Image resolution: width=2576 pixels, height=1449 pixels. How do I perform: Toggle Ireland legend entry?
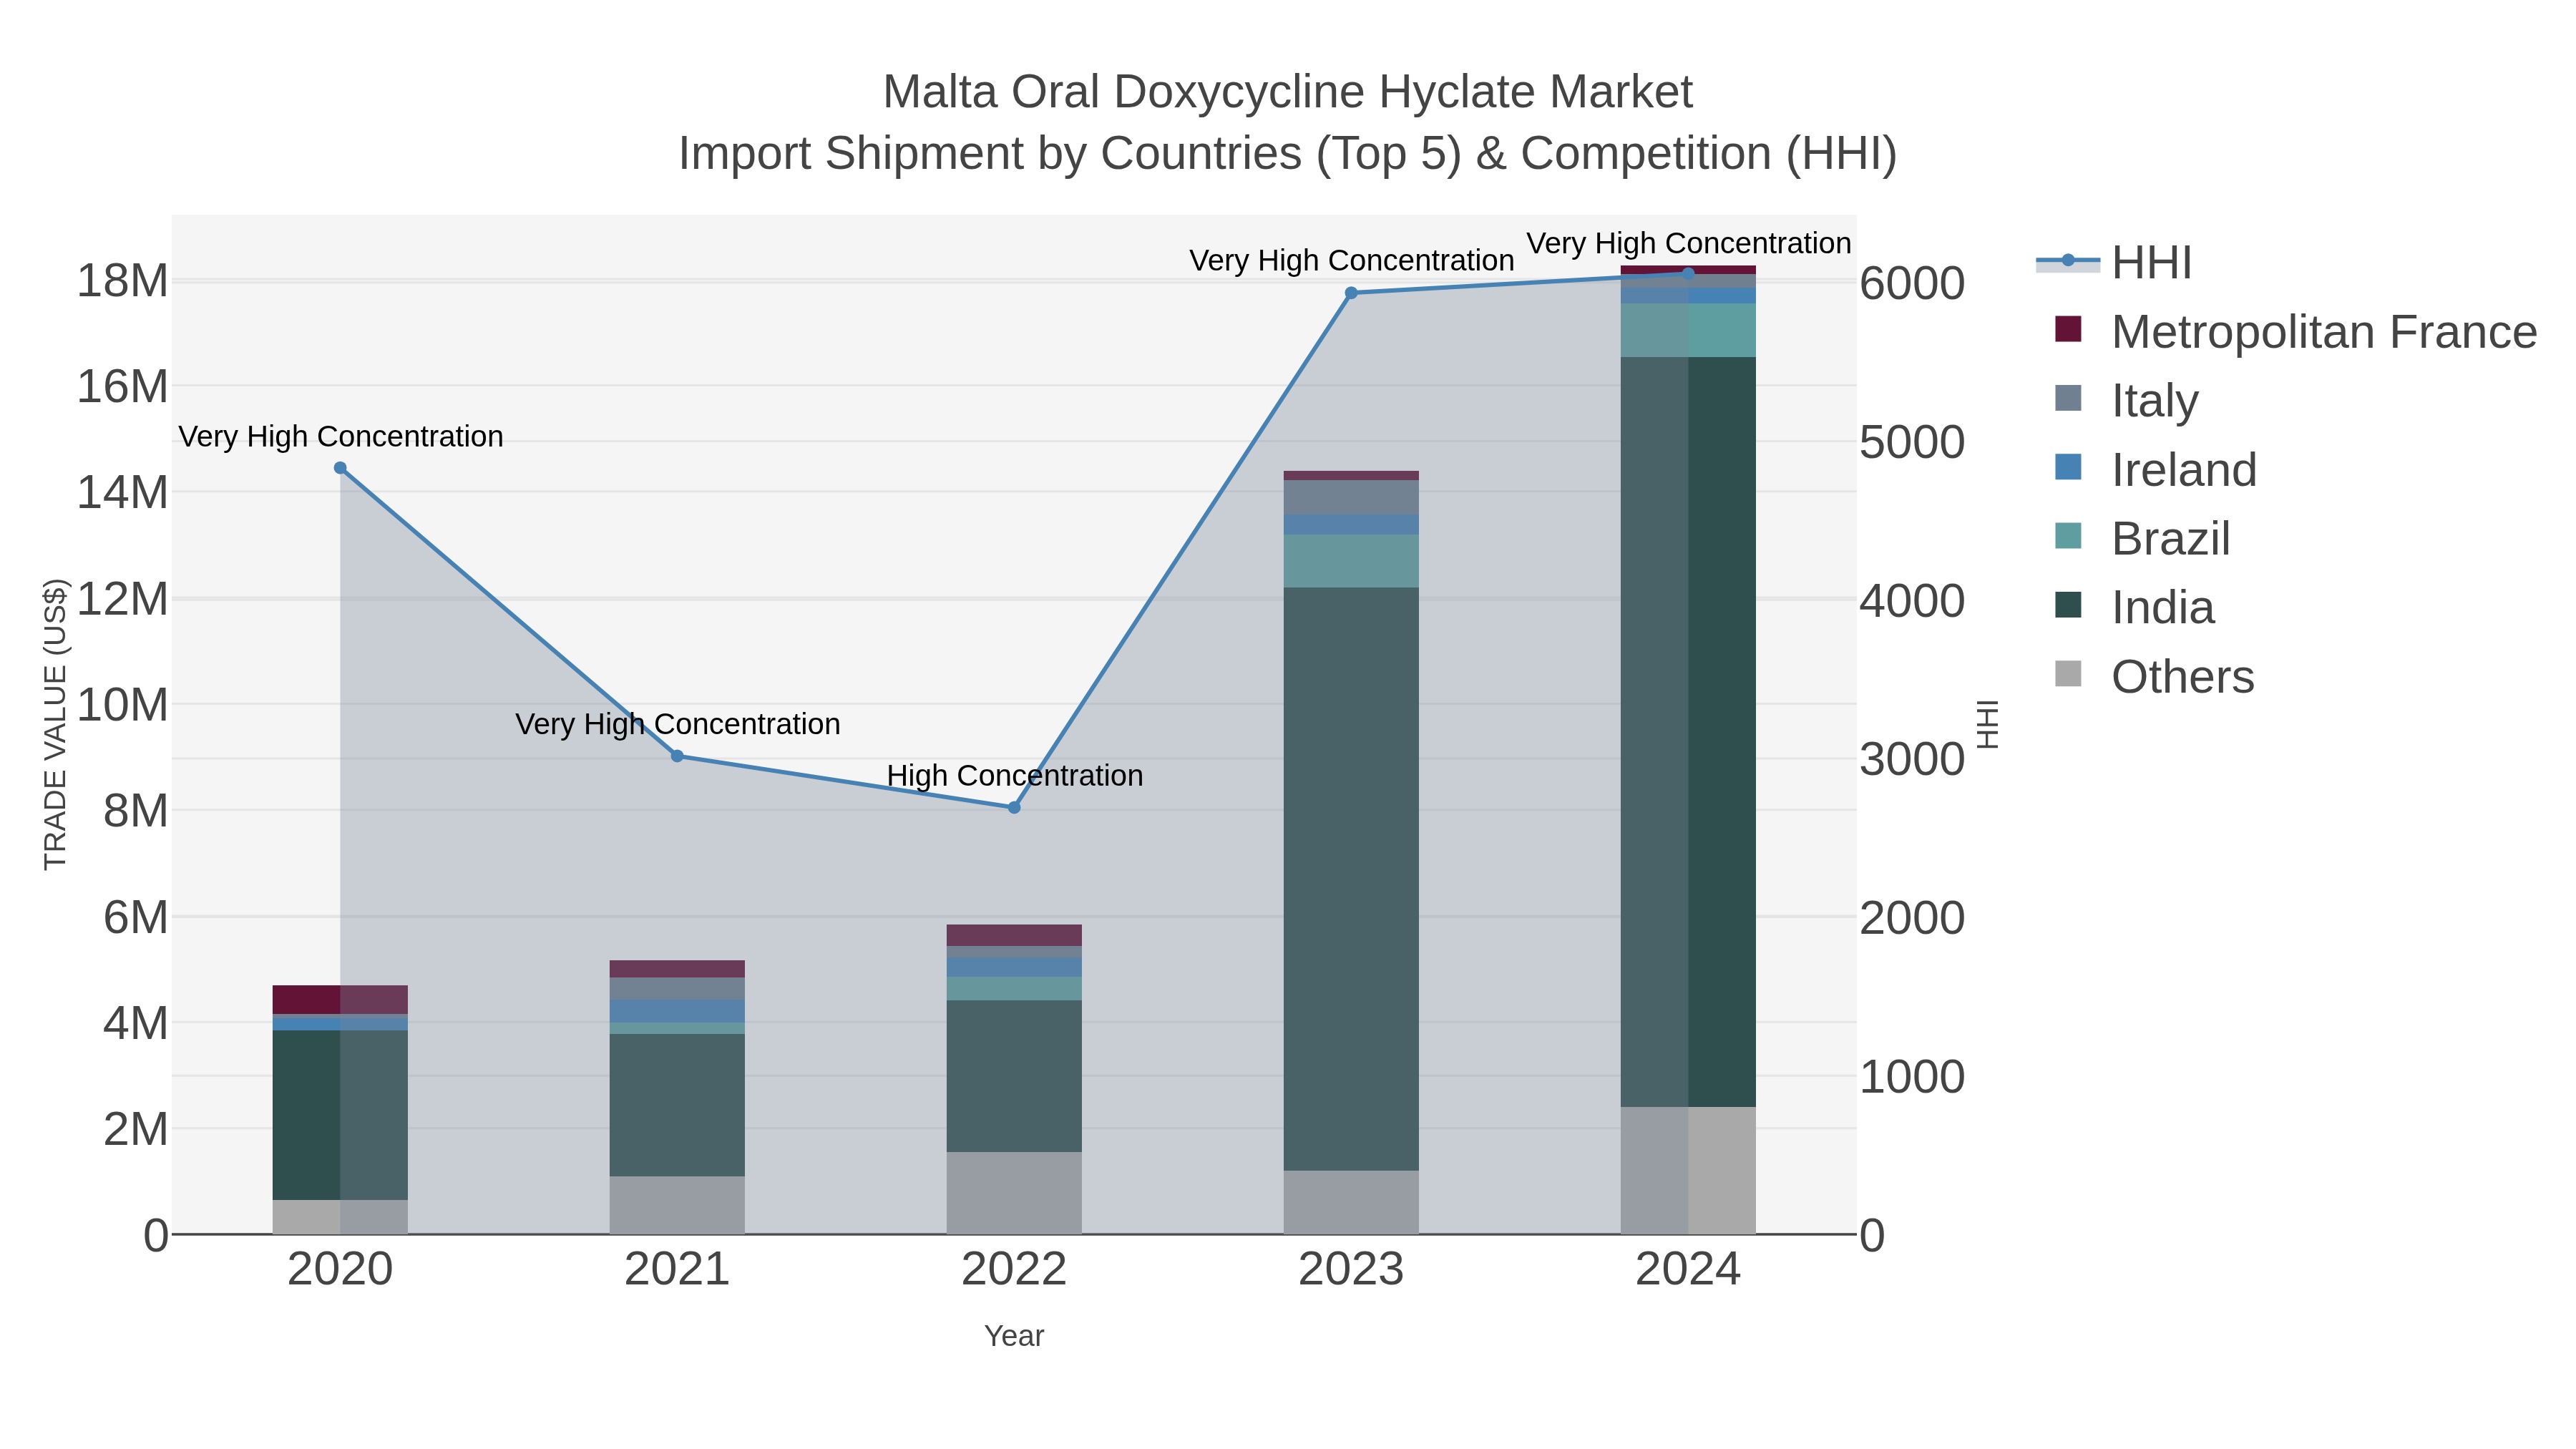click(x=2155, y=470)
